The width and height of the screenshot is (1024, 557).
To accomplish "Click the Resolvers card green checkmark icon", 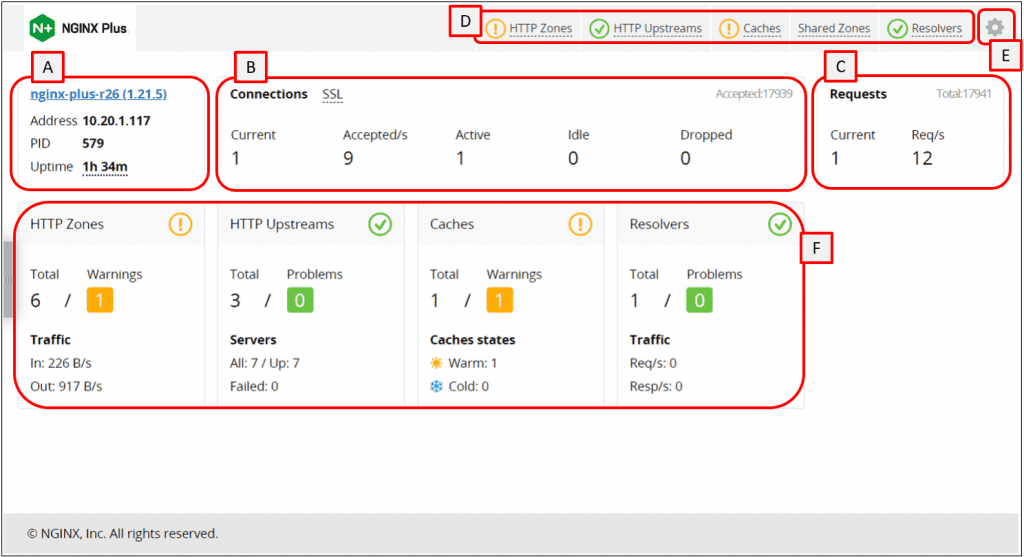I will coord(780,224).
